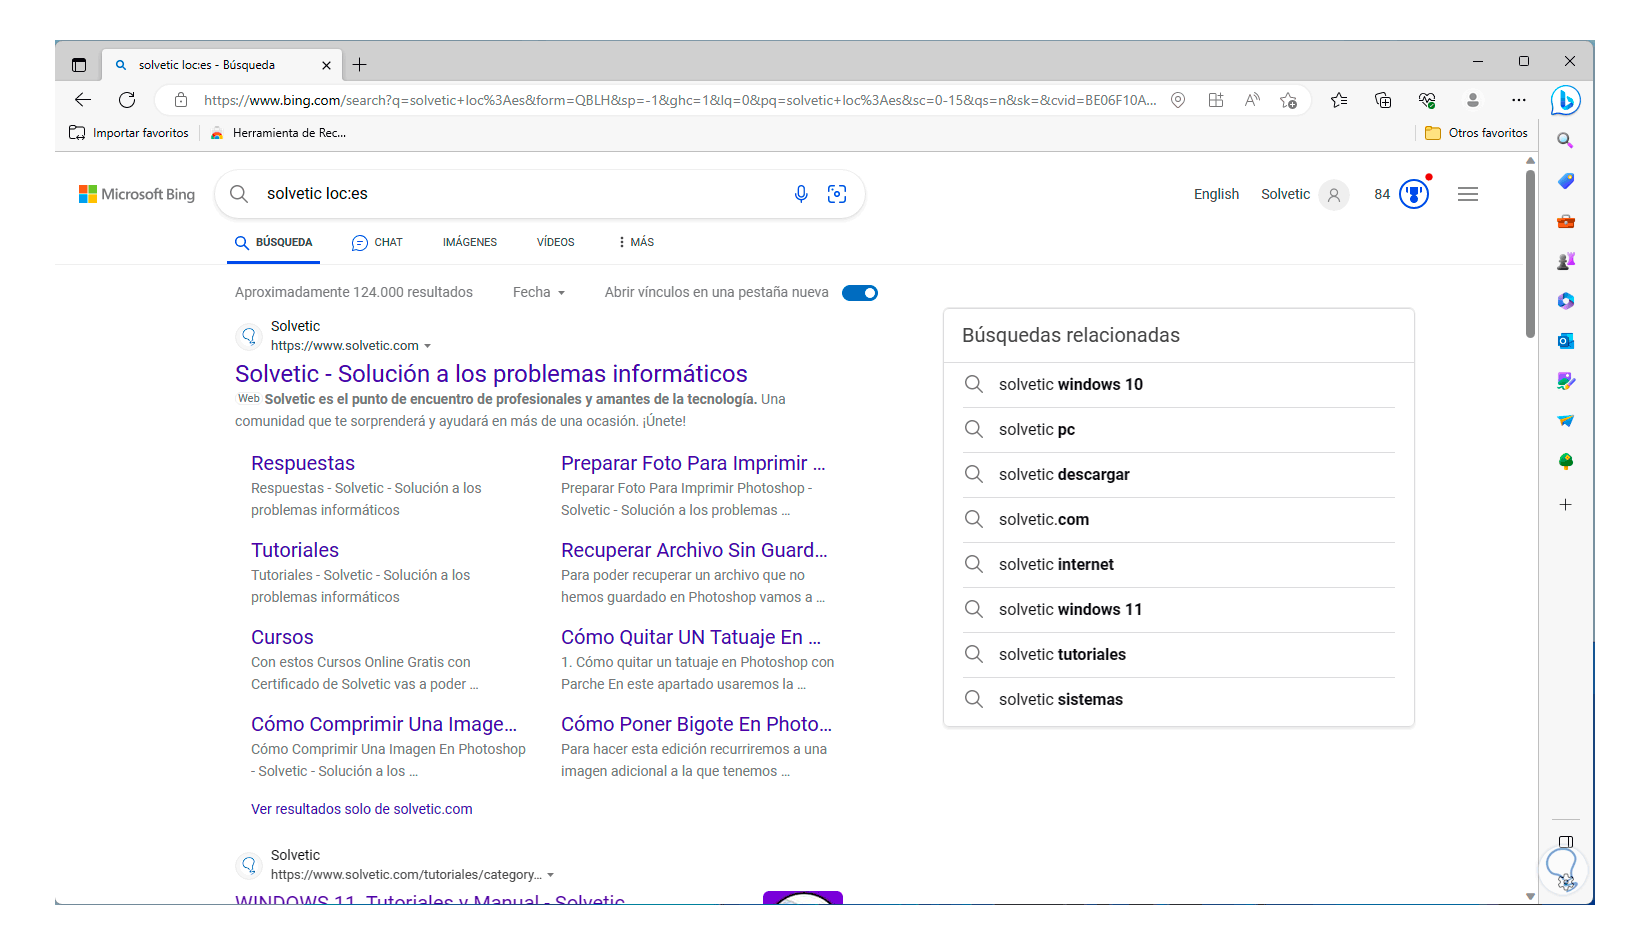Viewport: 1649px width, 945px height.
Task: Open the MÁS more options menu
Action: click(x=636, y=242)
